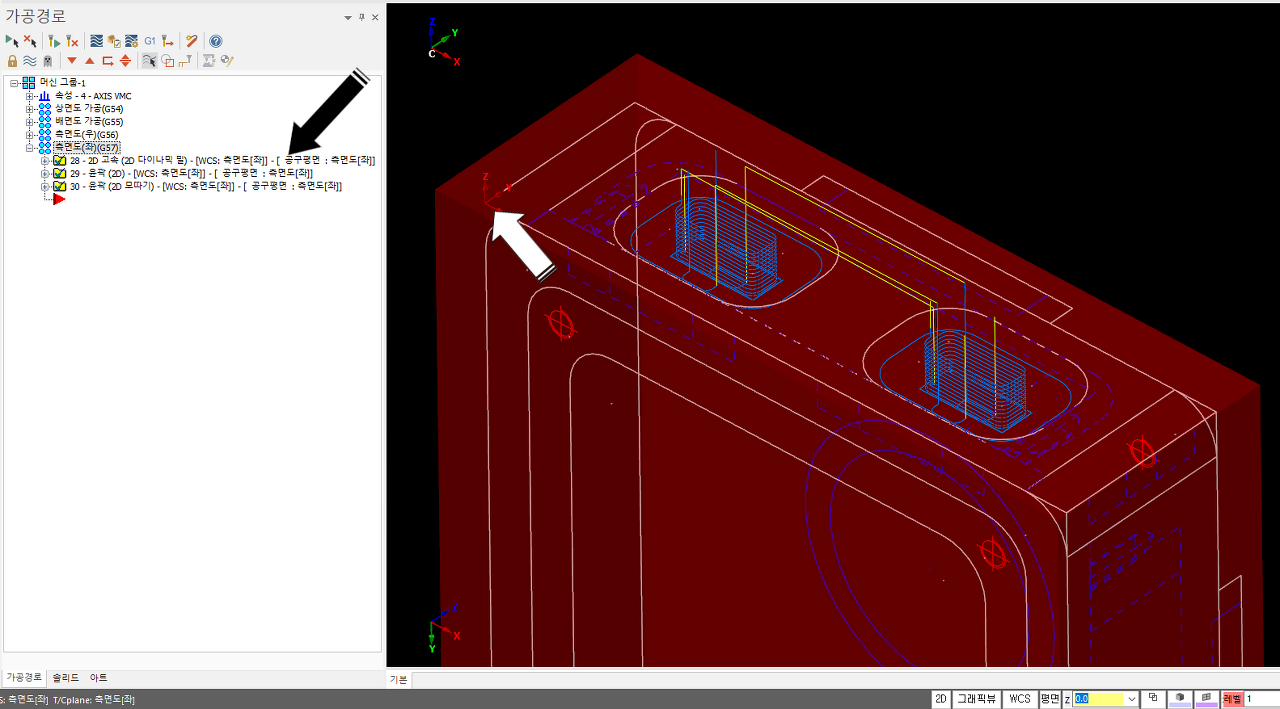Post selected operations with G1 icon

click(150, 41)
